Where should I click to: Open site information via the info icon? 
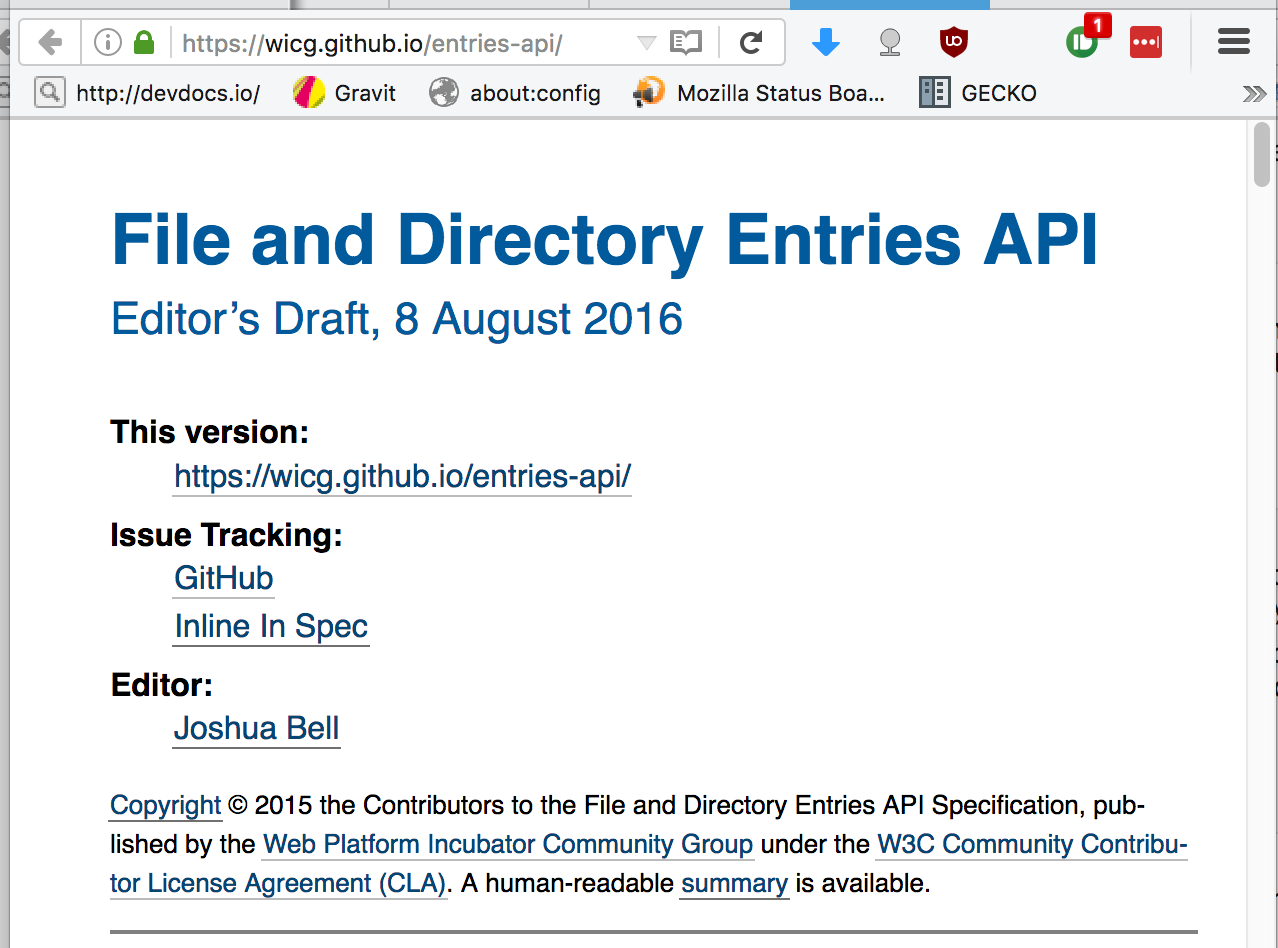pyautogui.click(x=107, y=42)
